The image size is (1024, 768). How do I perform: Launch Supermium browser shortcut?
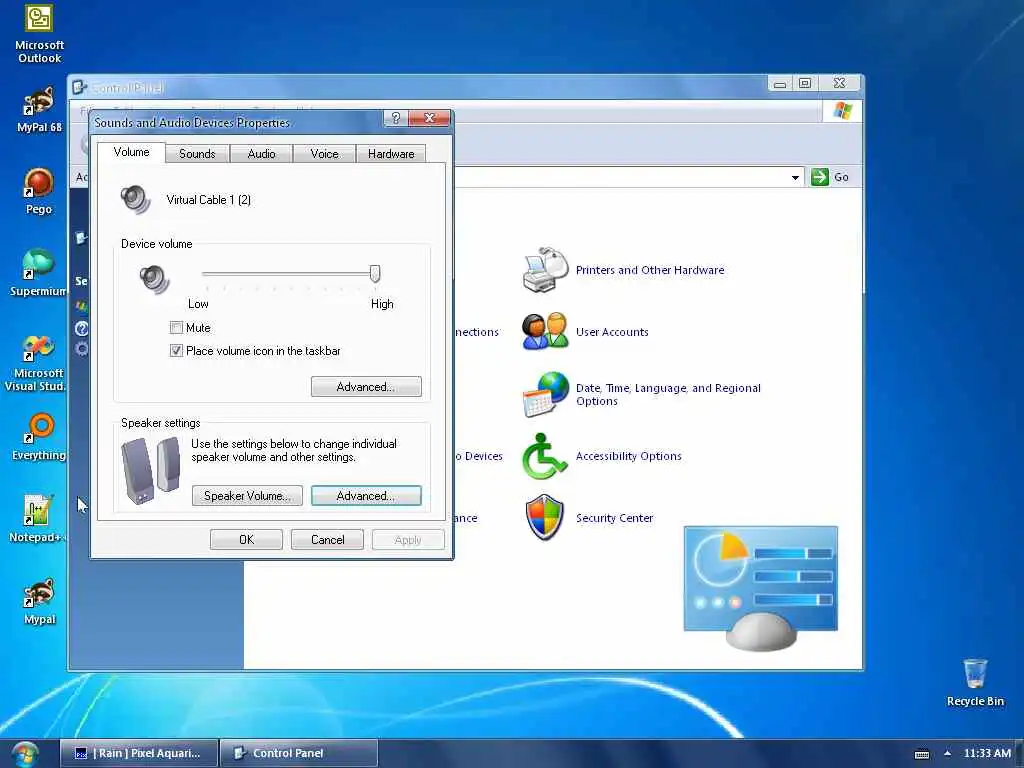(39, 273)
